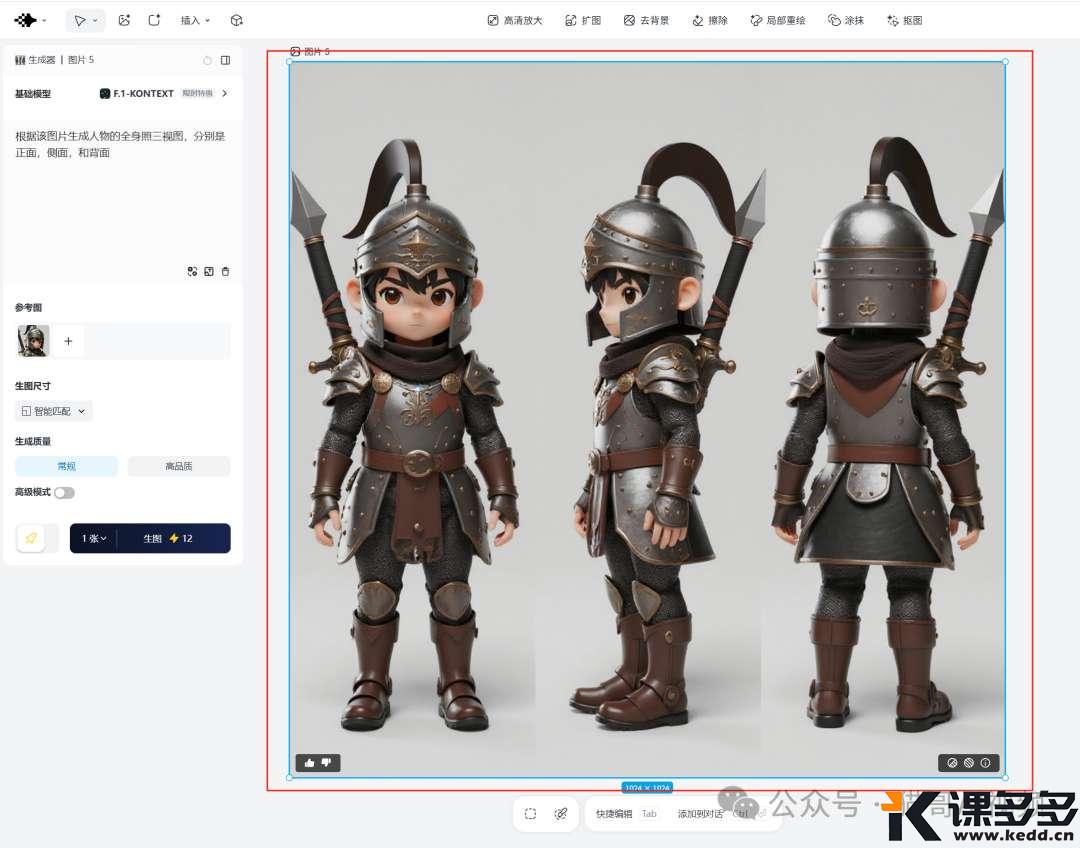Click 高清放大 upscale tool
The image size is (1080, 848).
515,21
